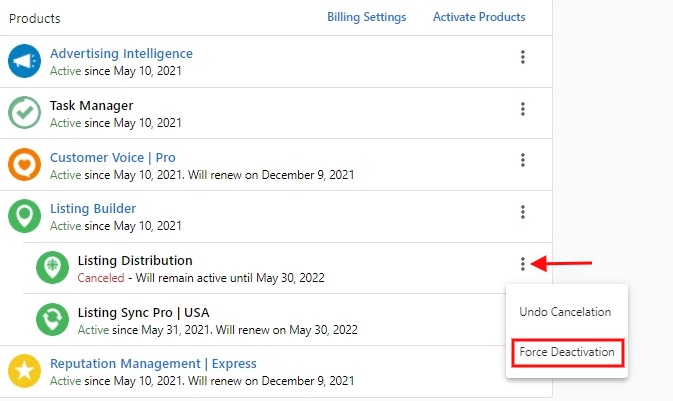This screenshot has height=401, width=673.
Task: Open the Advertising Intelligence product link
Action: click(121, 54)
